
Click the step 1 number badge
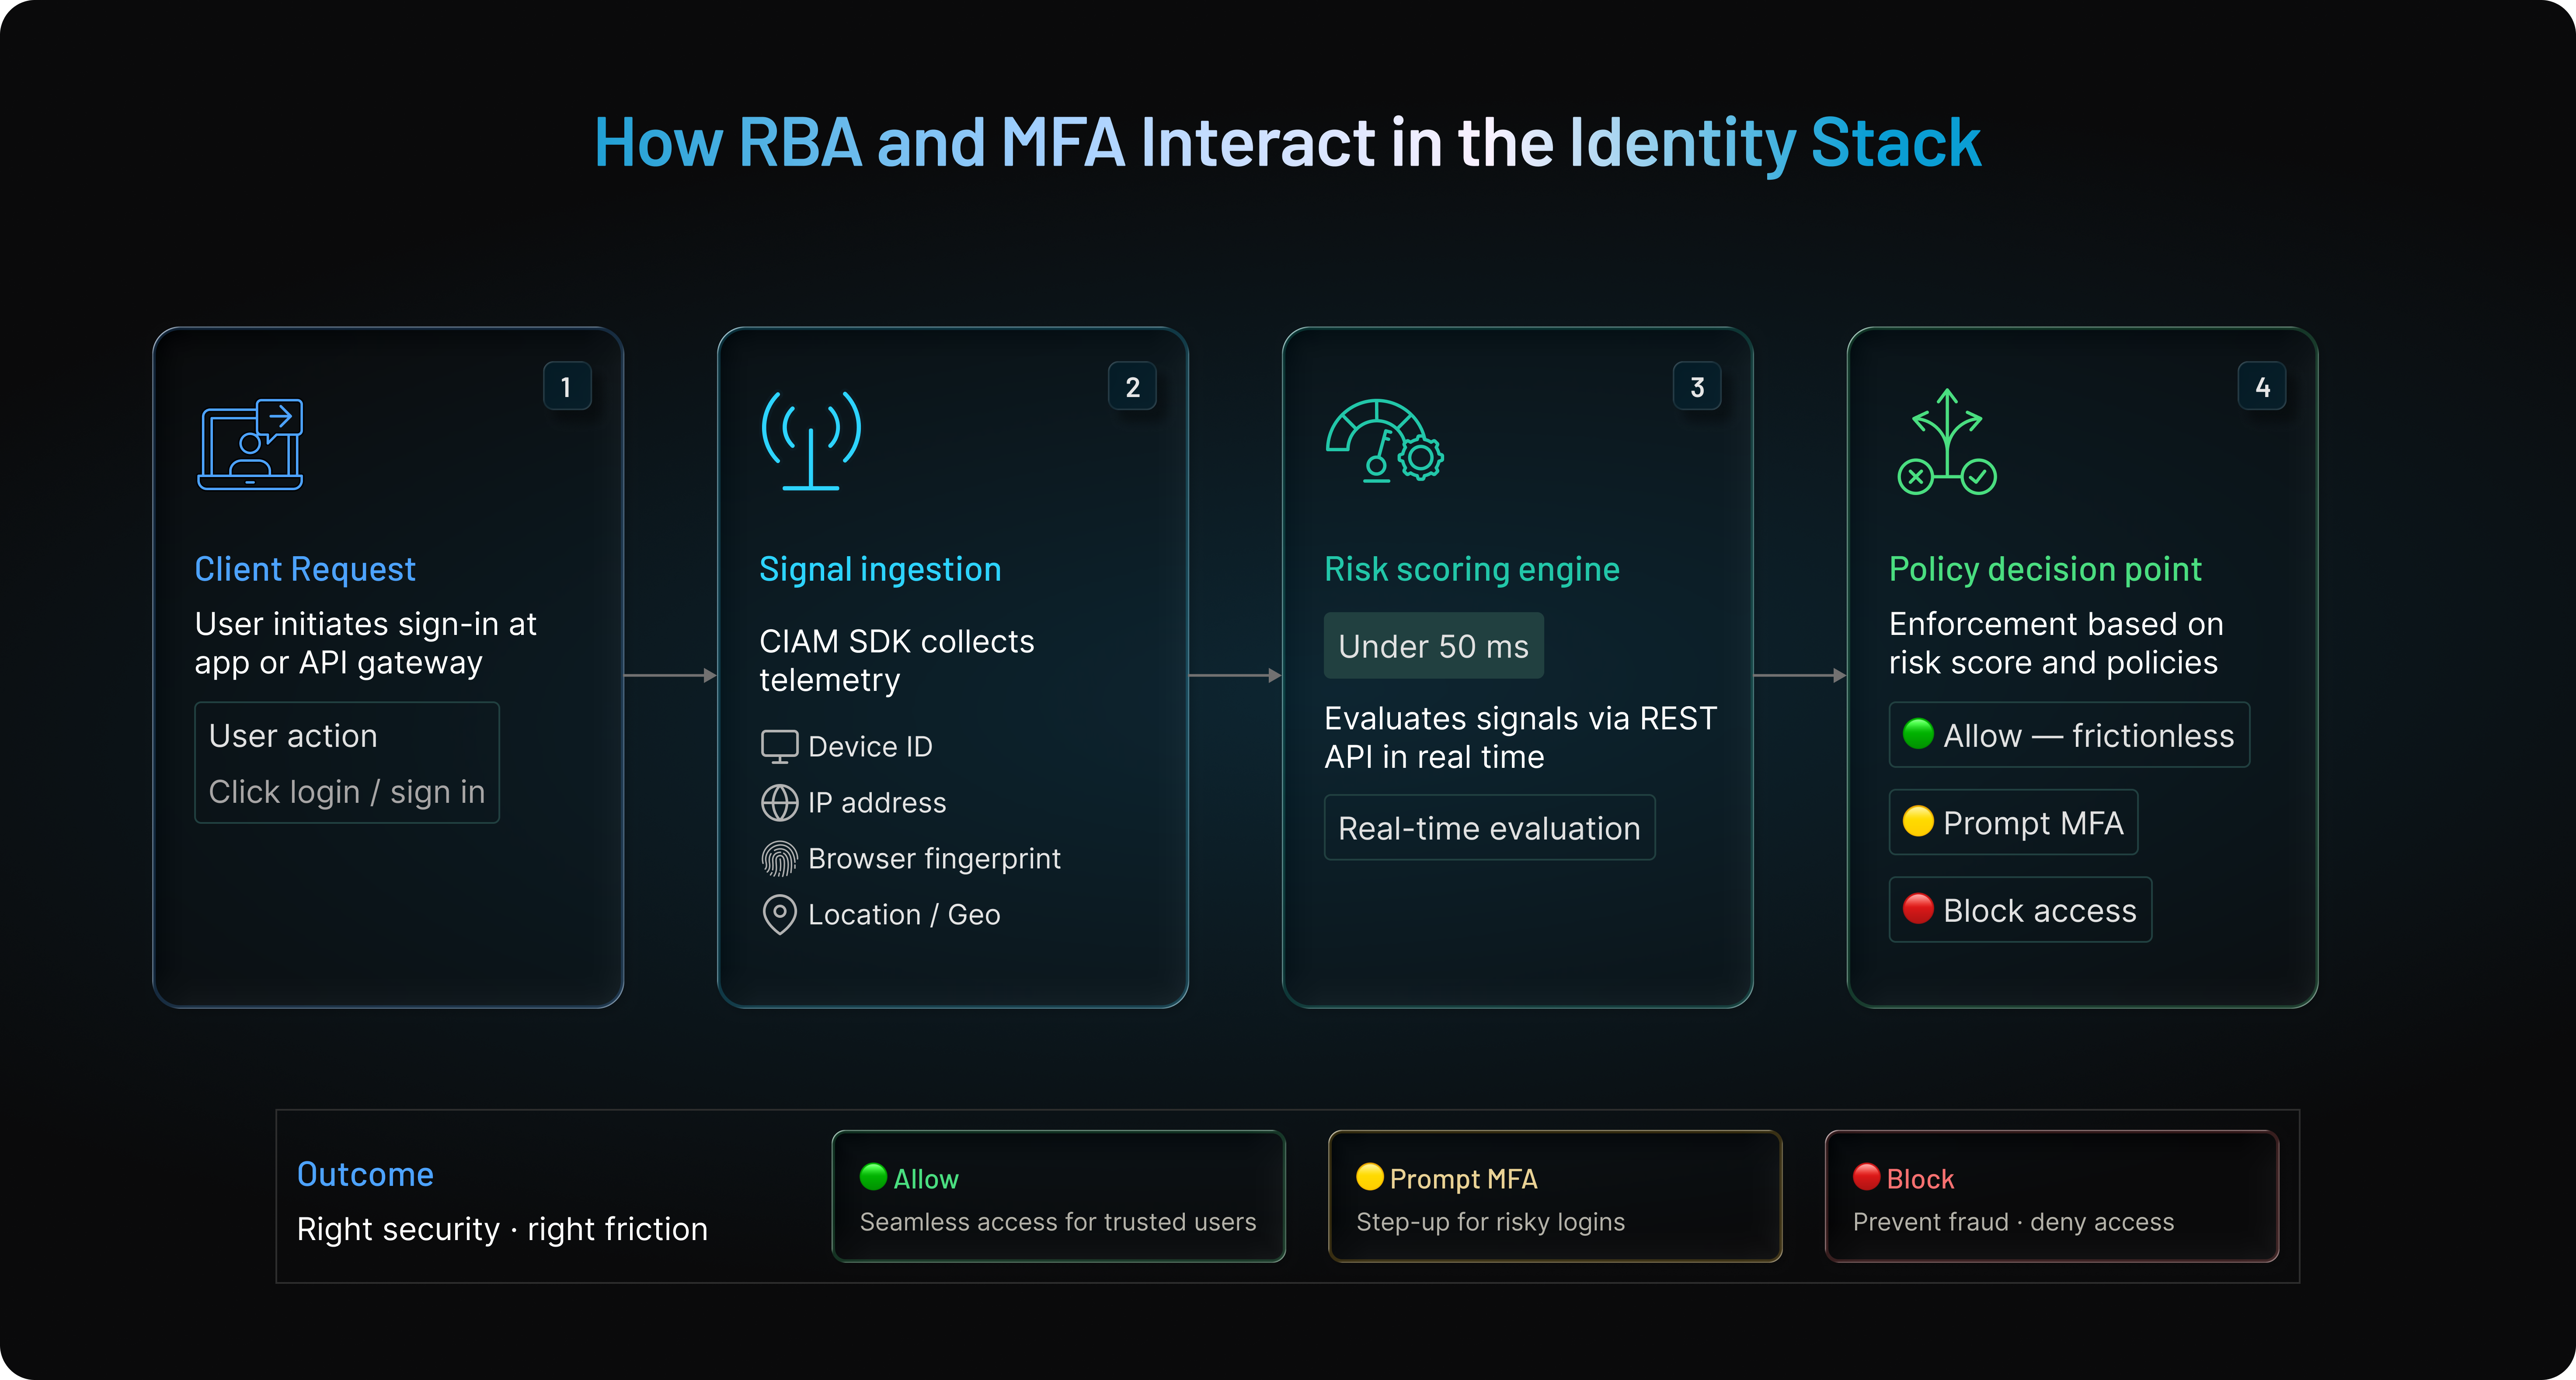567,386
